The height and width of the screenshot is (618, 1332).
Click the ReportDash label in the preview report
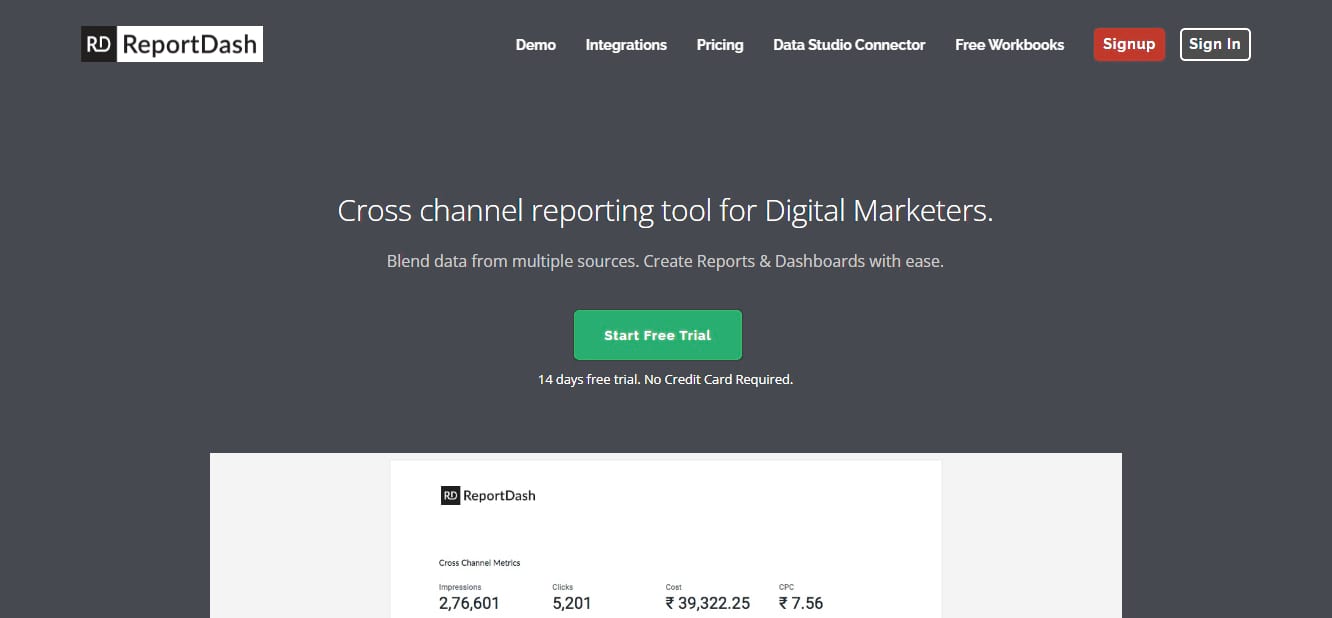click(x=499, y=495)
